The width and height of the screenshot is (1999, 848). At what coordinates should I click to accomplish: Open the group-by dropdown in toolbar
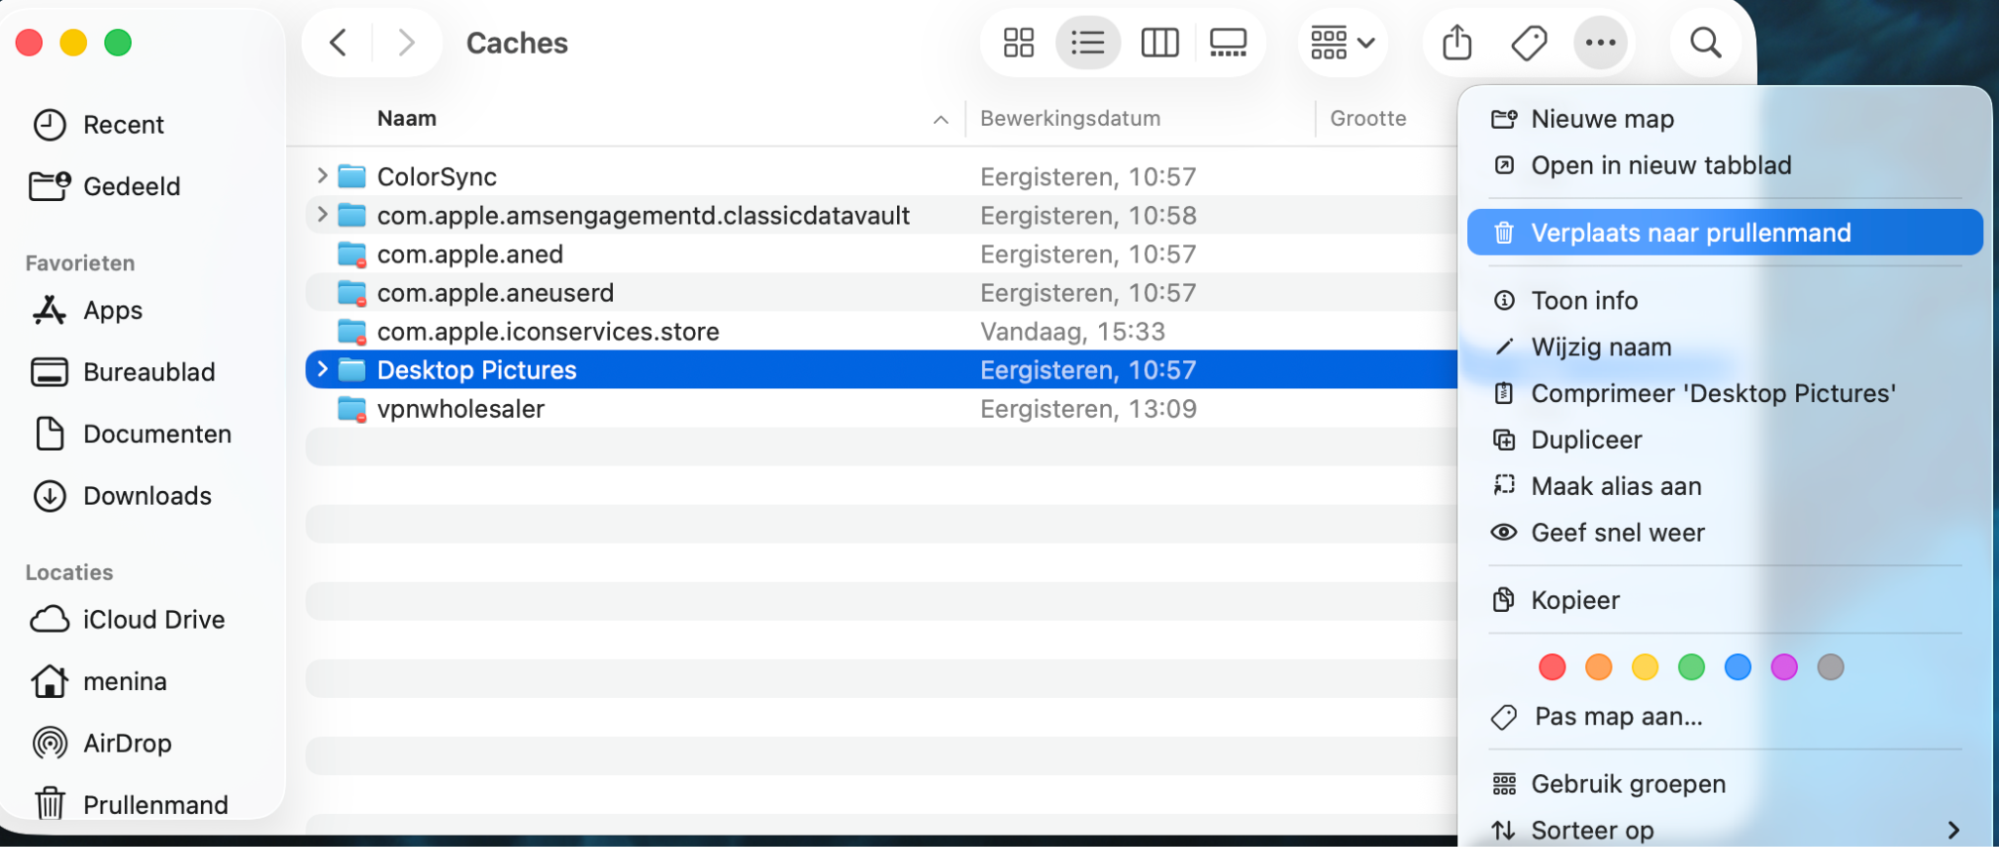coord(1342,43)
